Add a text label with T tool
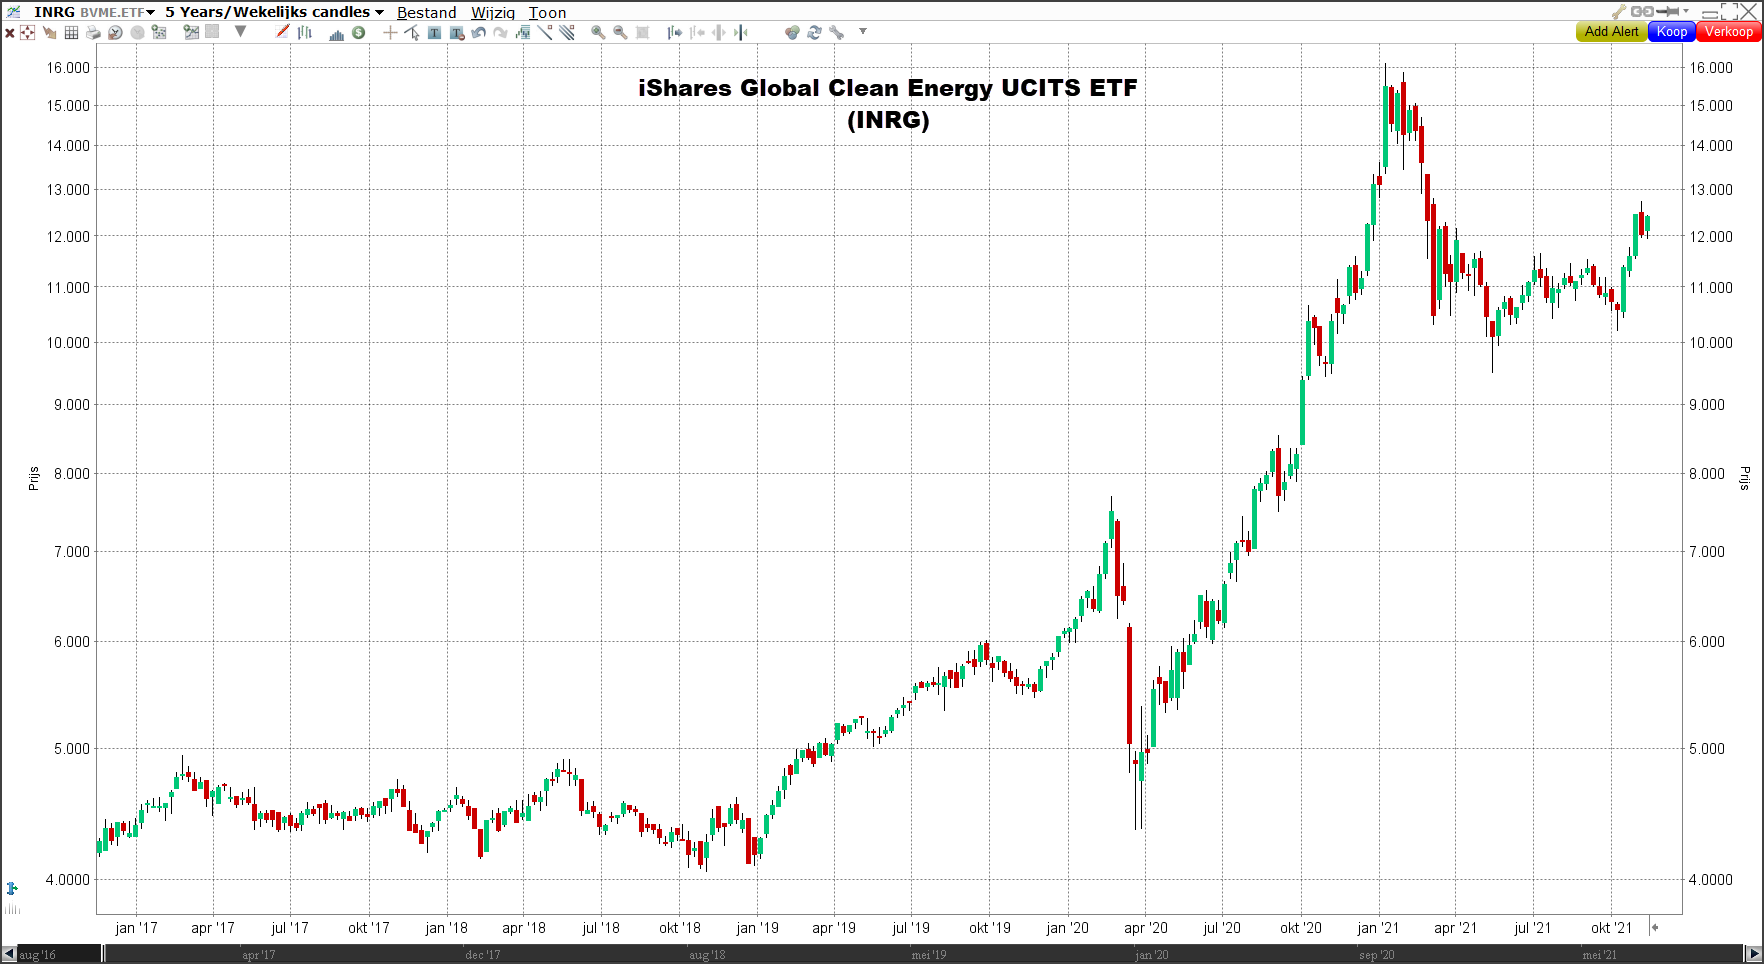Screen dimensions: 1764x964 [x=434, y=33]
